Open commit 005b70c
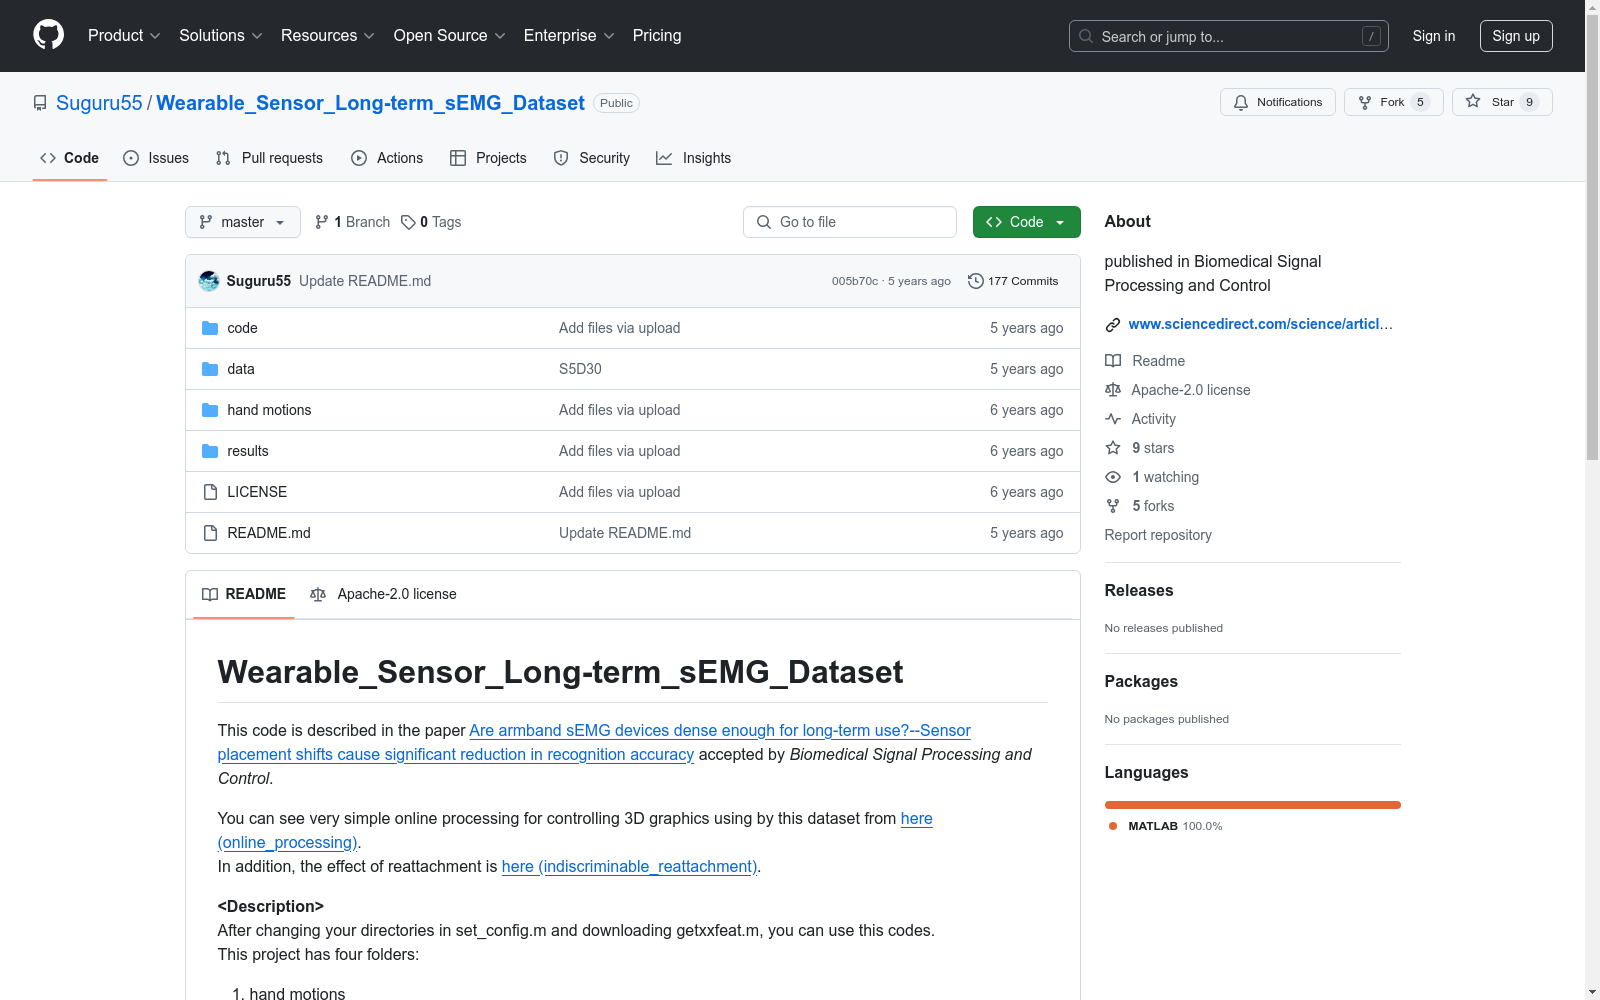Image resolution: width=1600 pixels, height=1000 pixels. [855, 281]
